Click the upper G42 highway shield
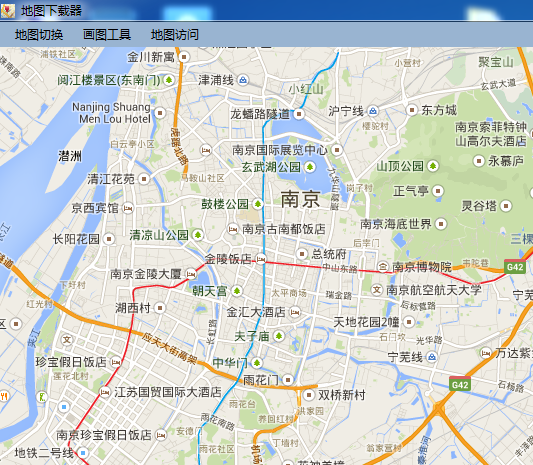This screenshot has height=465, width=533. (x=515, y=267)
